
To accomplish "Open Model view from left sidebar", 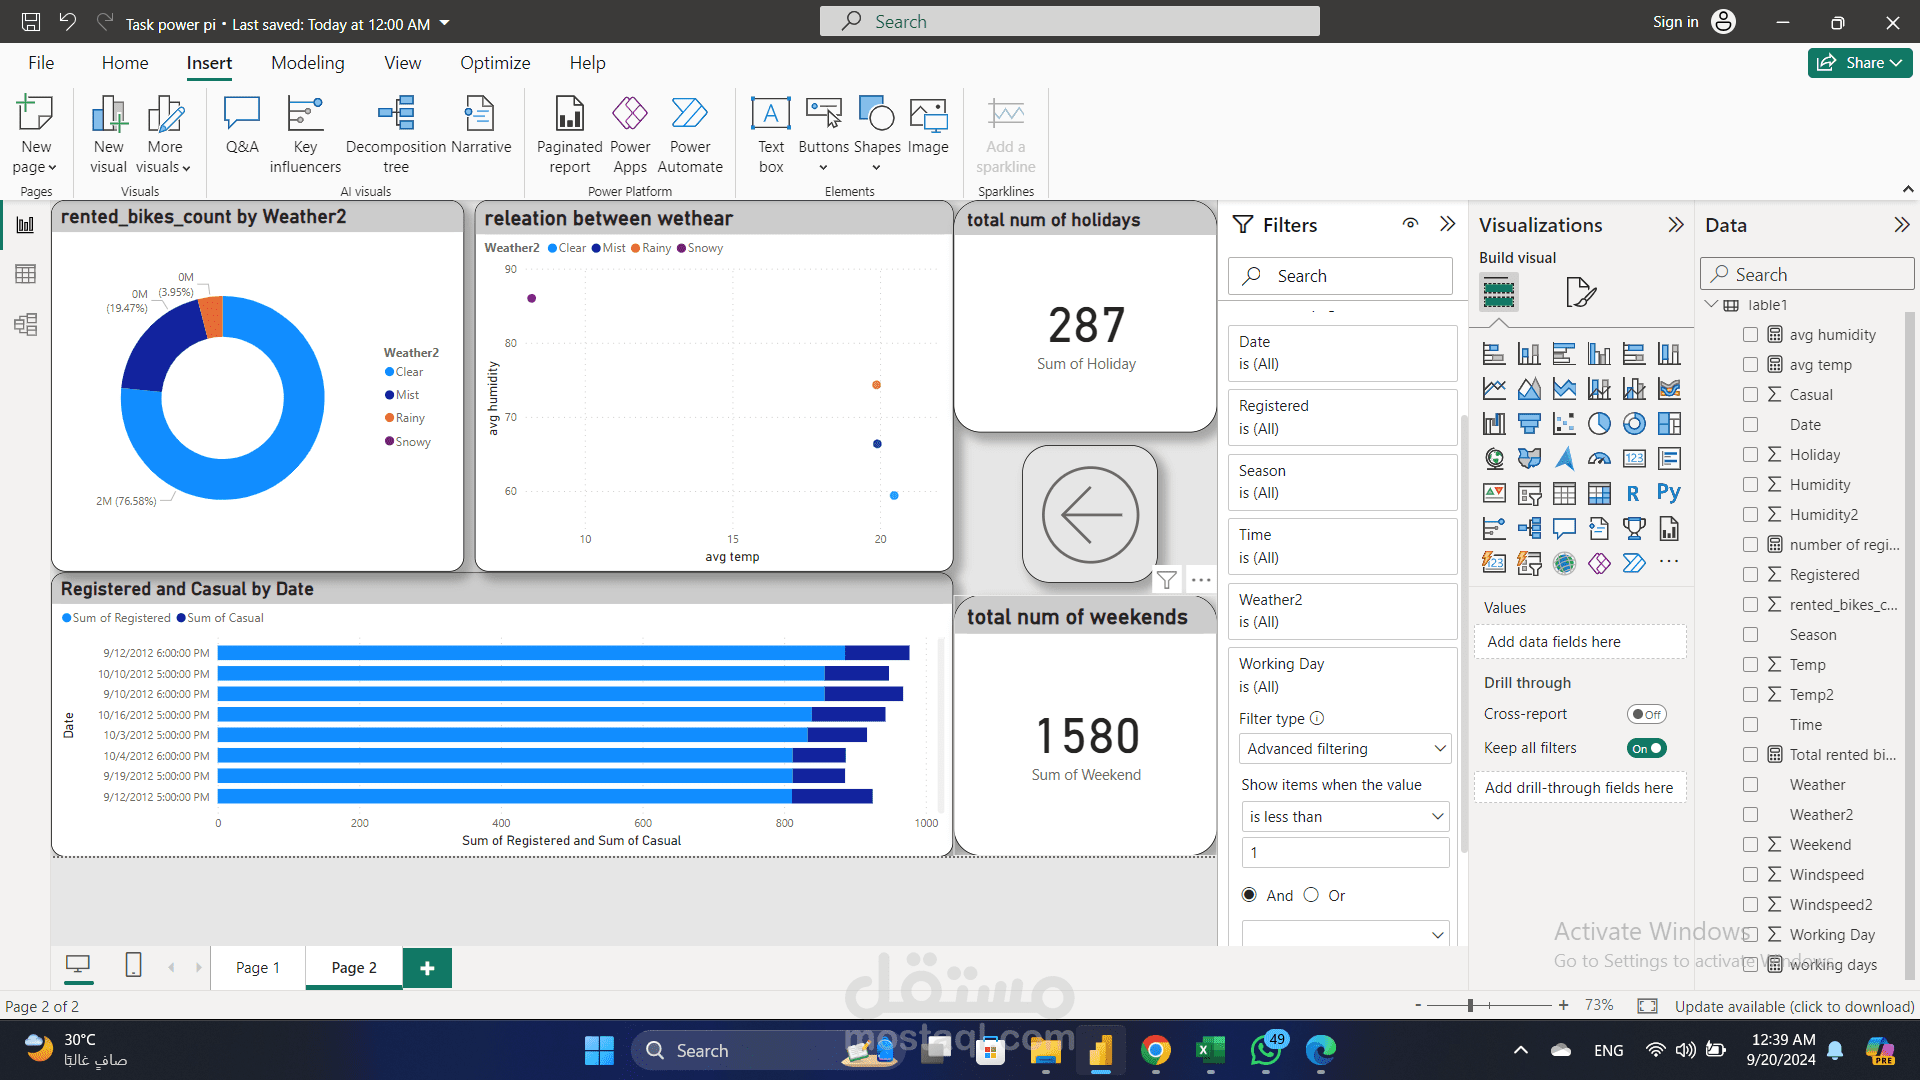I will click(x=26, y=324).
